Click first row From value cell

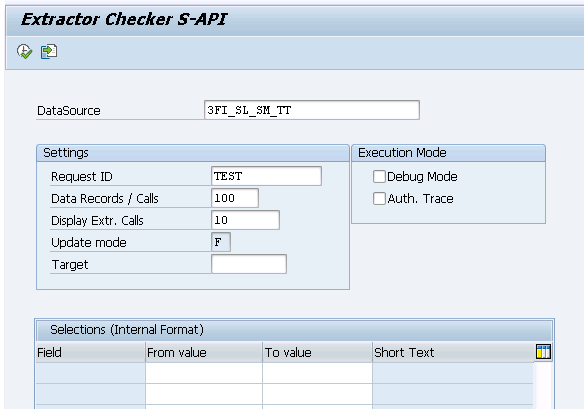pos(204,373)
